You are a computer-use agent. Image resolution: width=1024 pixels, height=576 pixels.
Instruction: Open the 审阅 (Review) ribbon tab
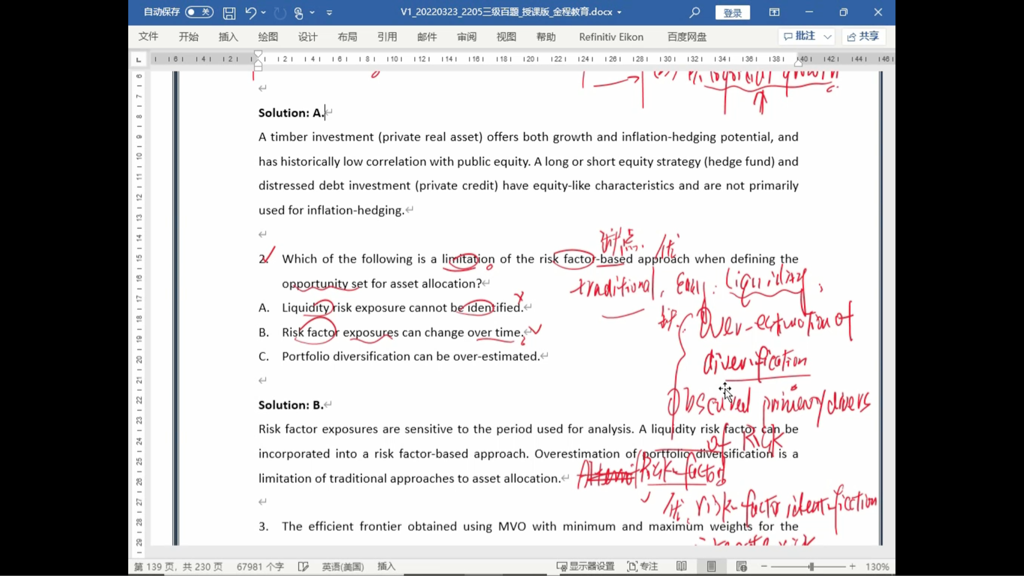point(467,37)
